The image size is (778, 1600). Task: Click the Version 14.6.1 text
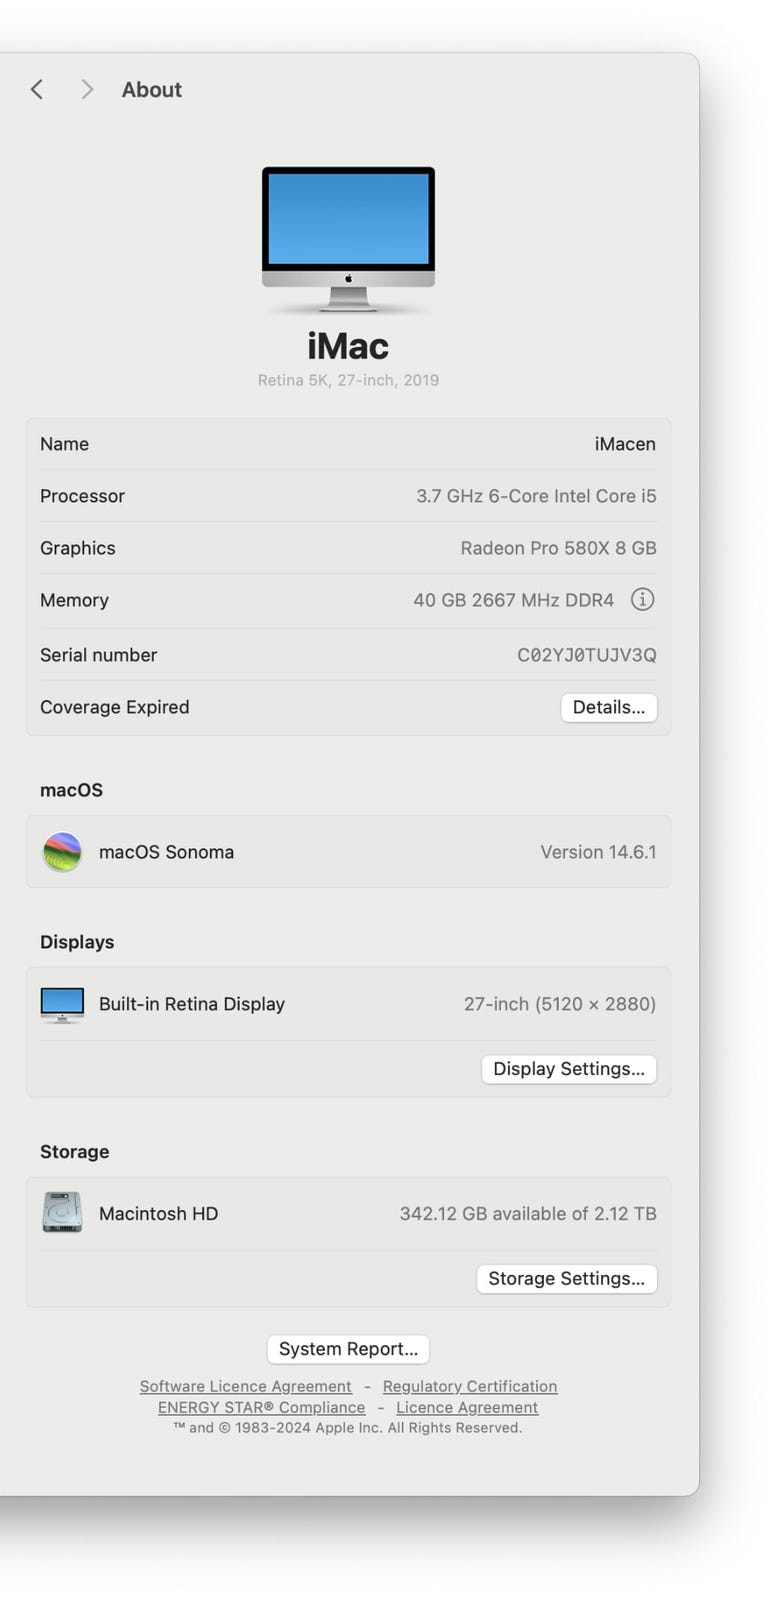(598, 852)
